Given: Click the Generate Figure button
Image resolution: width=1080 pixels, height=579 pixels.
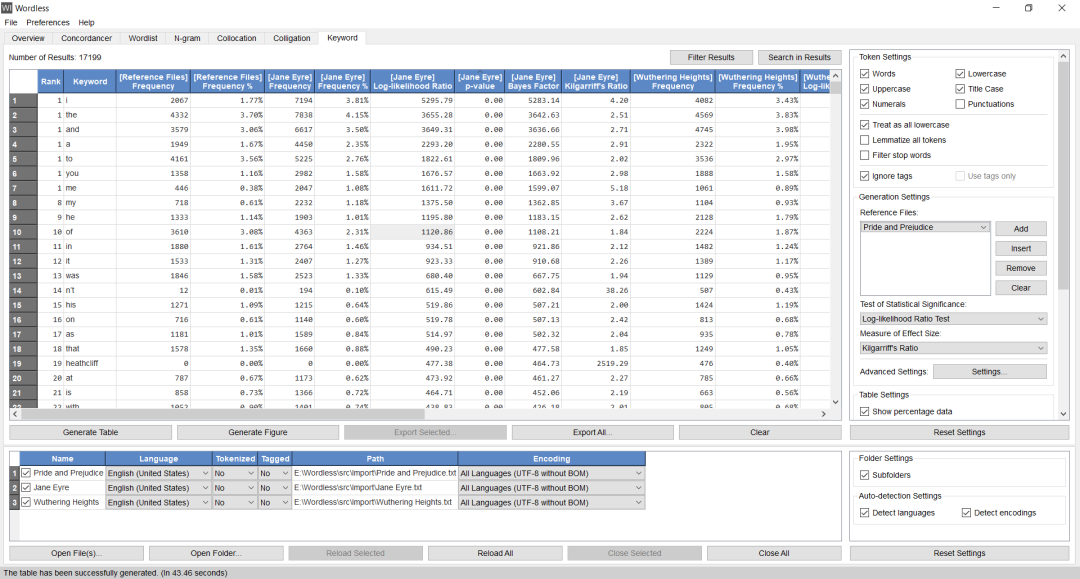Looking at the screenshot, I should pos(258,432).
